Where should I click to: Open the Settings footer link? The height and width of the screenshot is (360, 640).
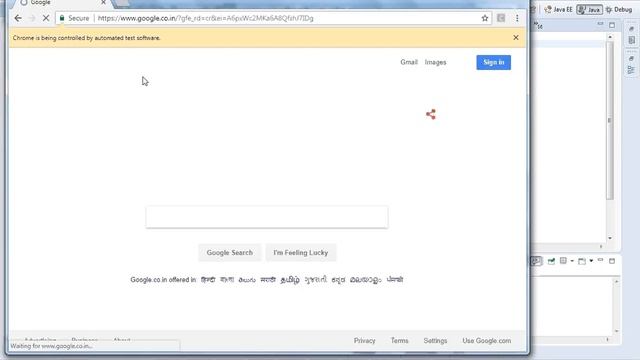point(435,340)
